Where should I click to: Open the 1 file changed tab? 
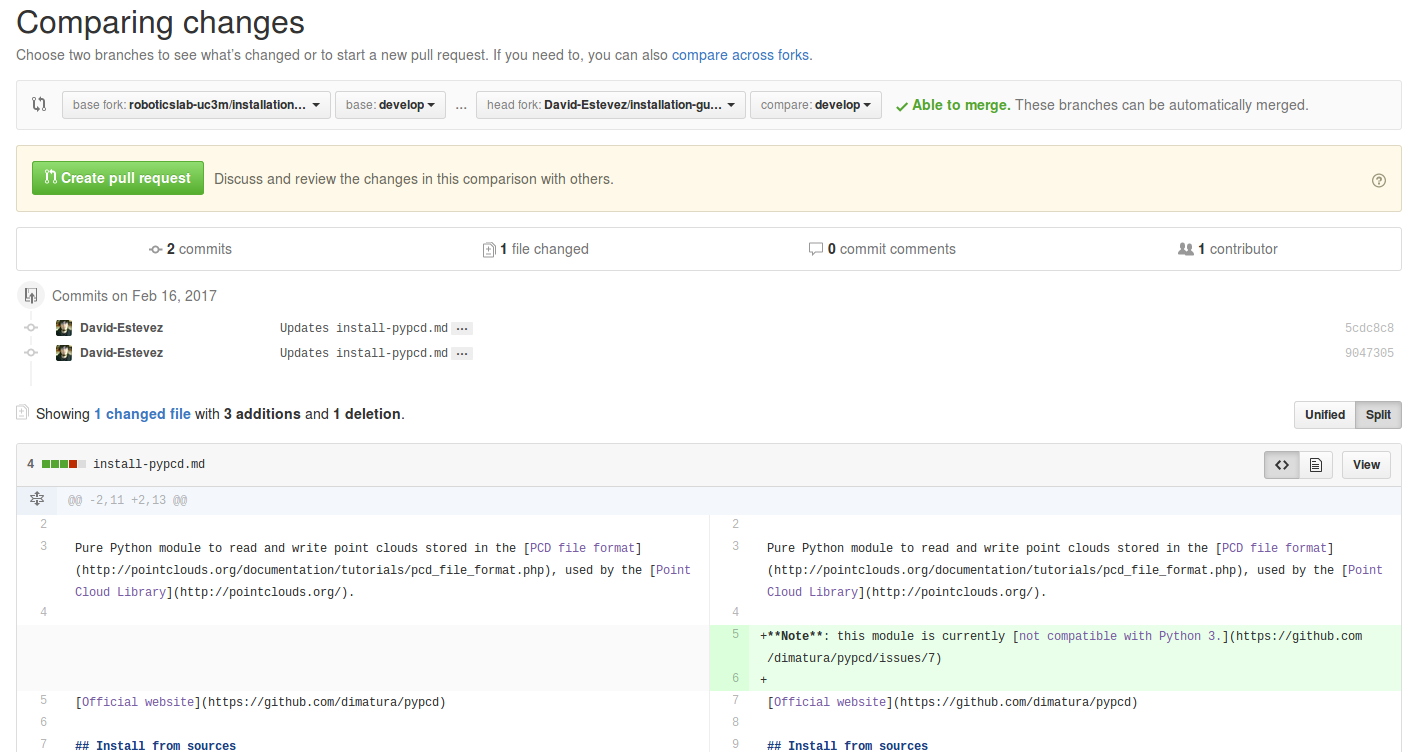[536, 249]
